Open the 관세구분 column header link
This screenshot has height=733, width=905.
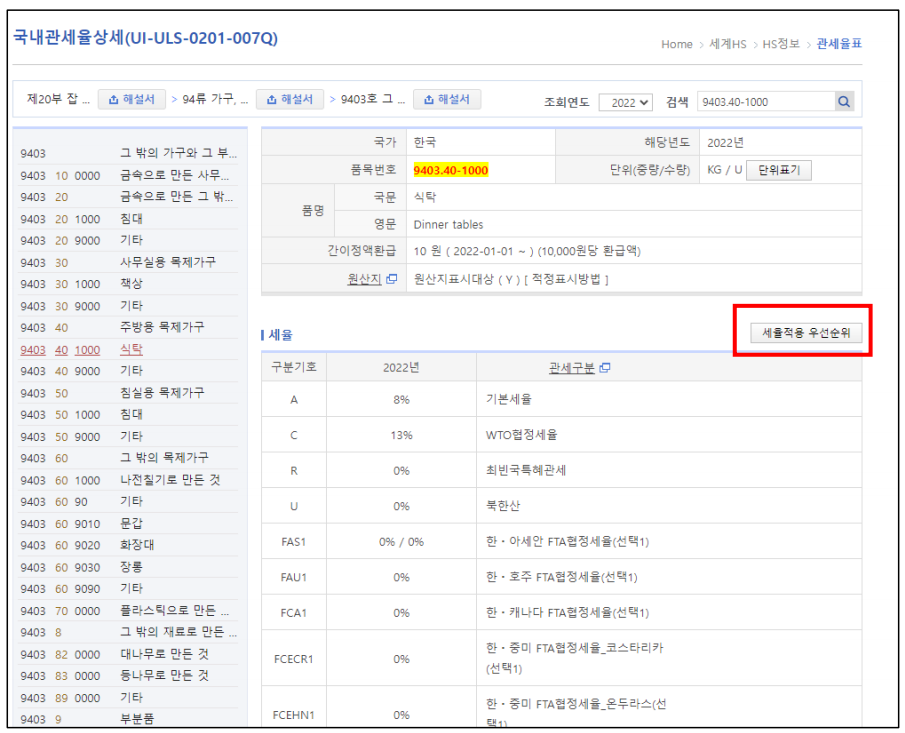tap(571, 368)
